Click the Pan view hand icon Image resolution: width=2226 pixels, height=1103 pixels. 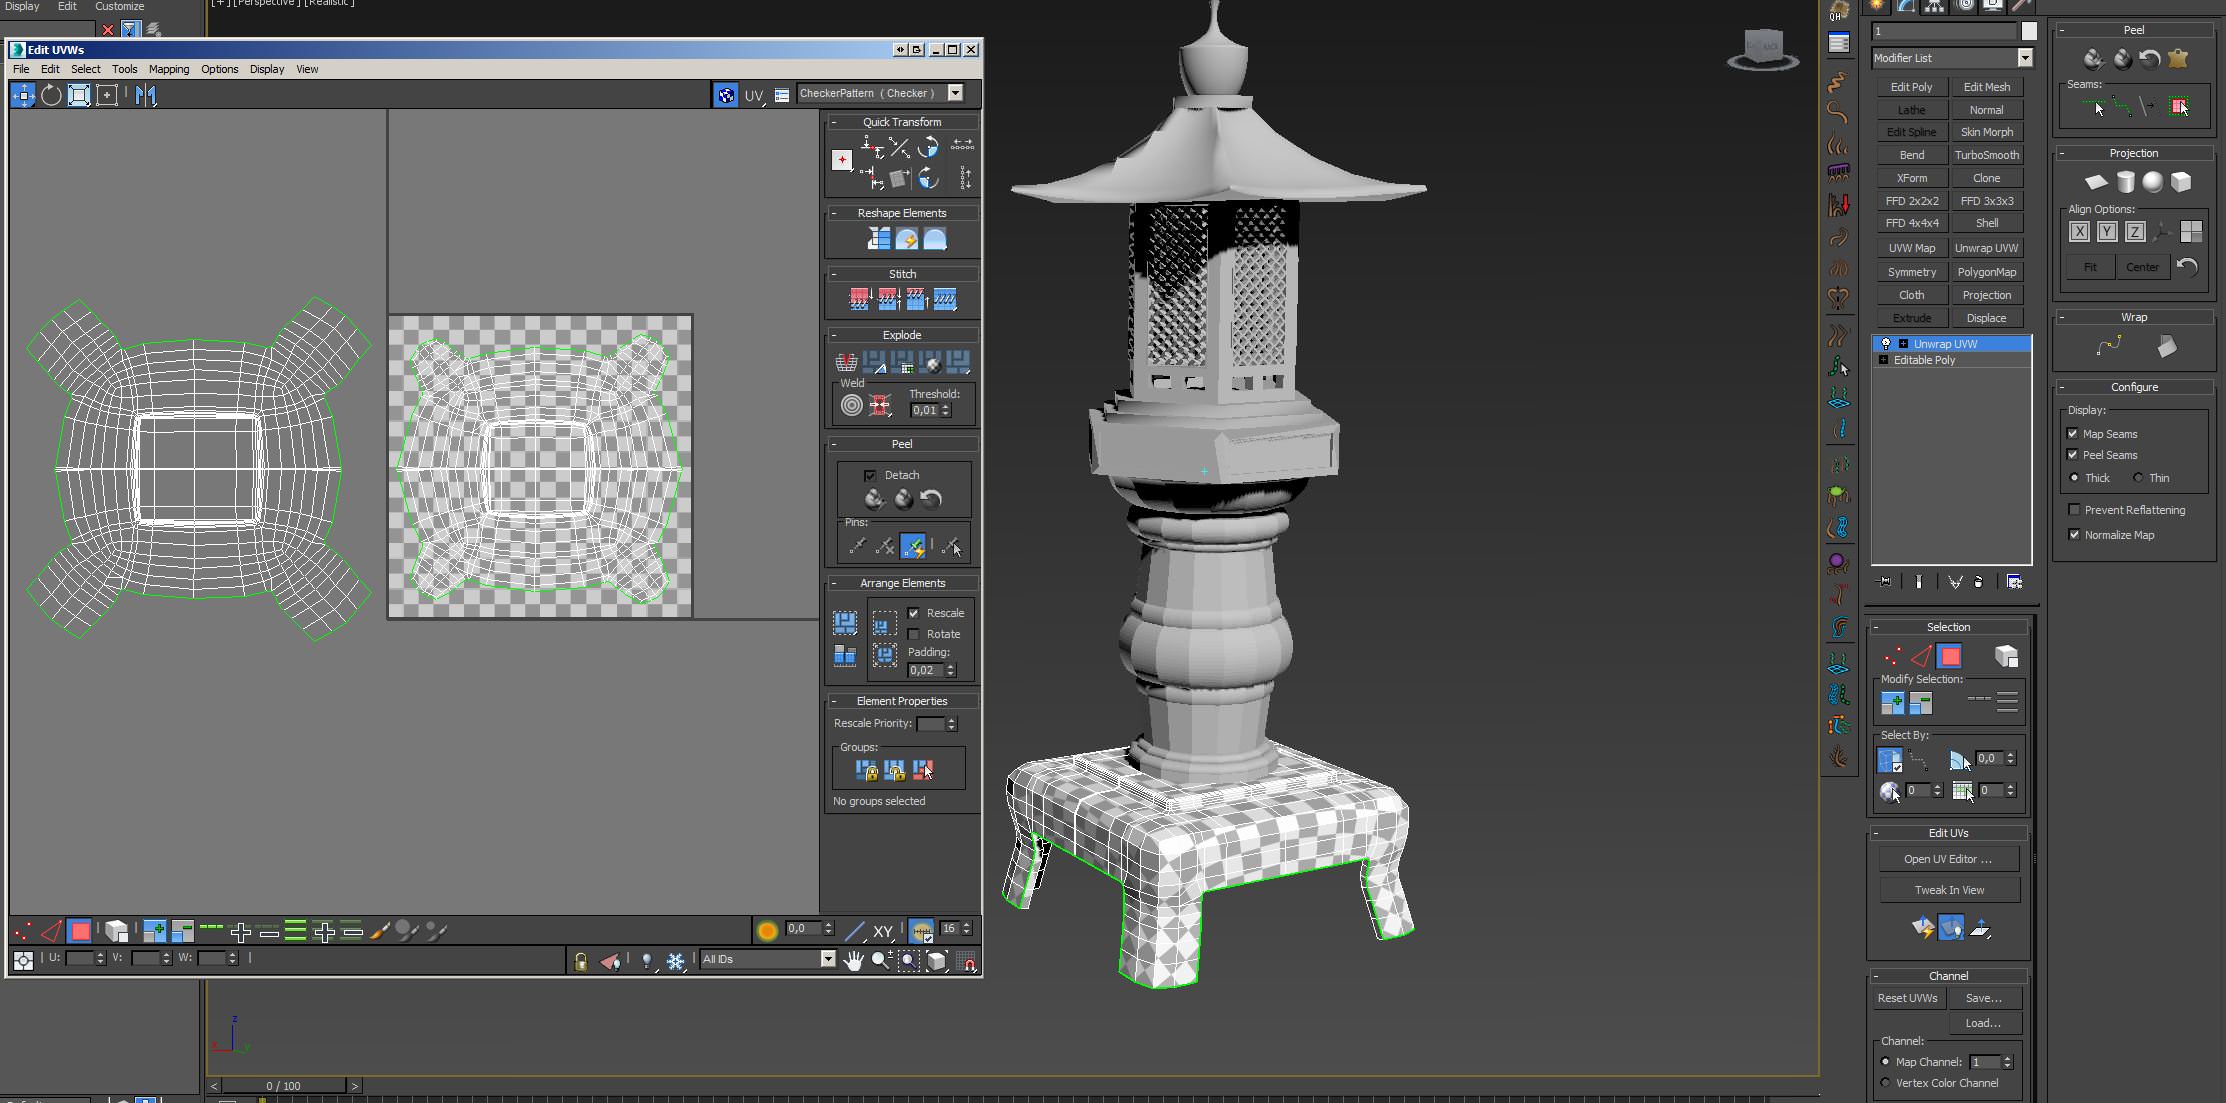(853, 960)
